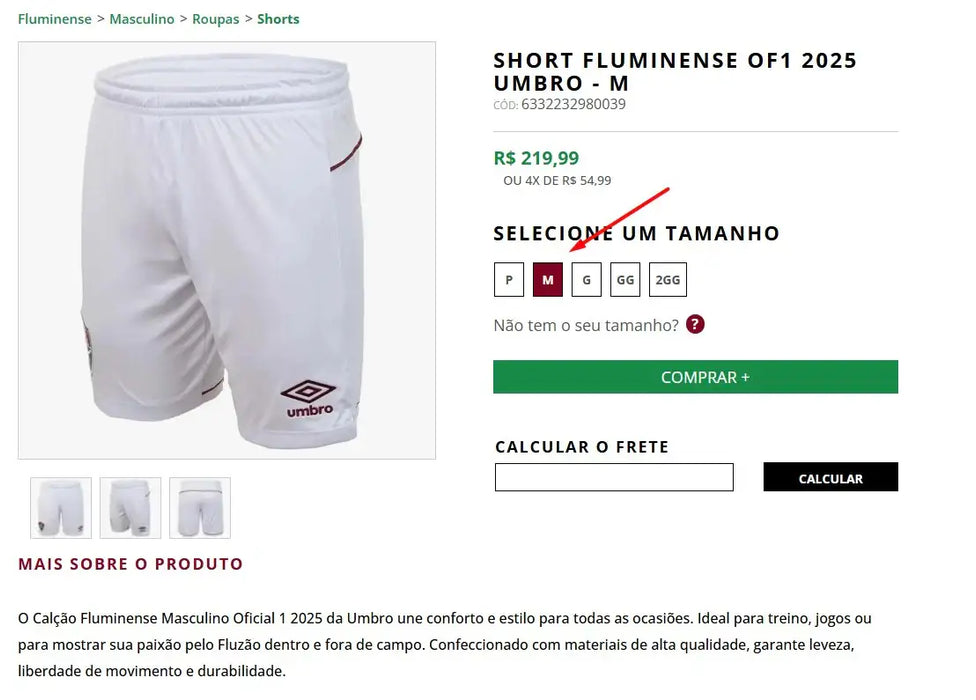Click the first shorts thumbnail
The image size is (976, 700).
(x=61, y=507)
